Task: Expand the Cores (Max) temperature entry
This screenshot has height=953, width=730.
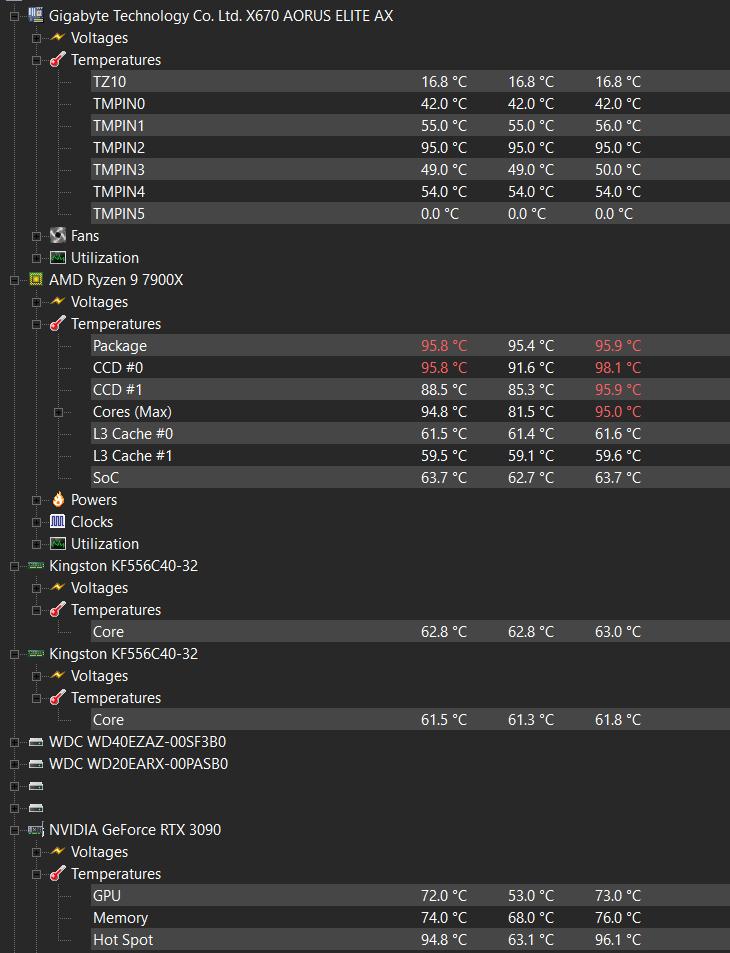Action: (x=58, y=412)
